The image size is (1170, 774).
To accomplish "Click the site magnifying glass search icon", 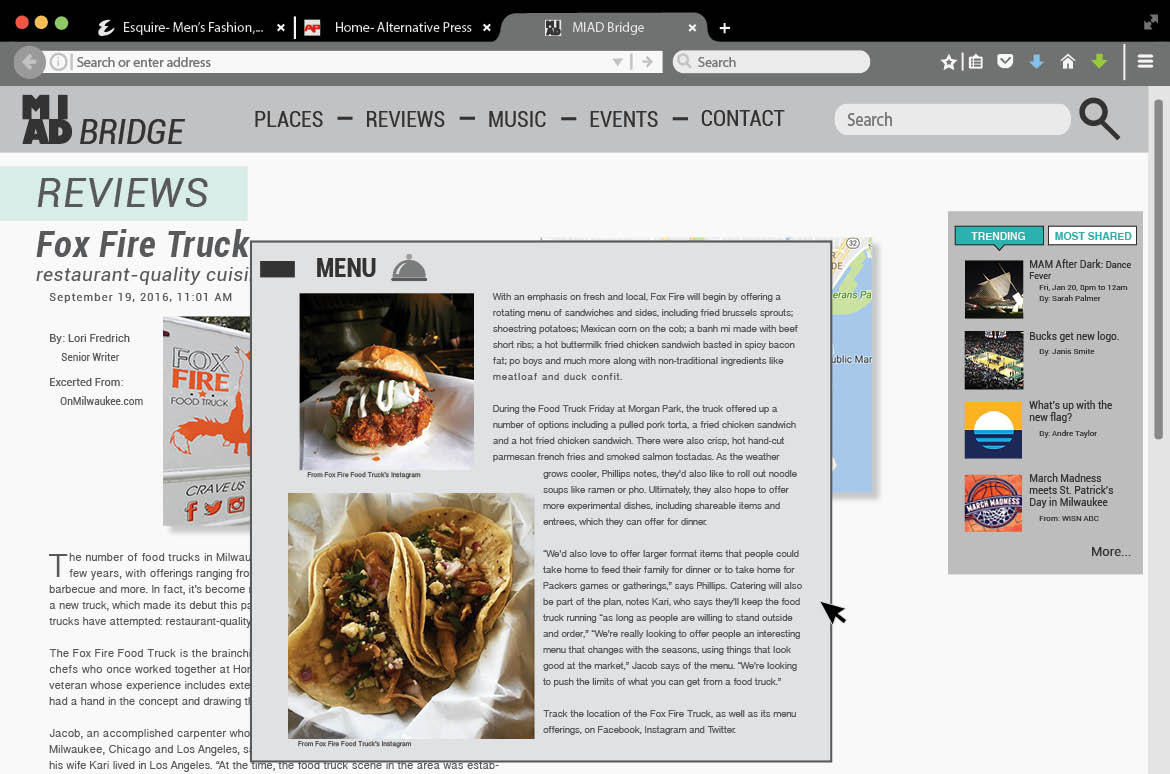I will (x=1100, y=119).
